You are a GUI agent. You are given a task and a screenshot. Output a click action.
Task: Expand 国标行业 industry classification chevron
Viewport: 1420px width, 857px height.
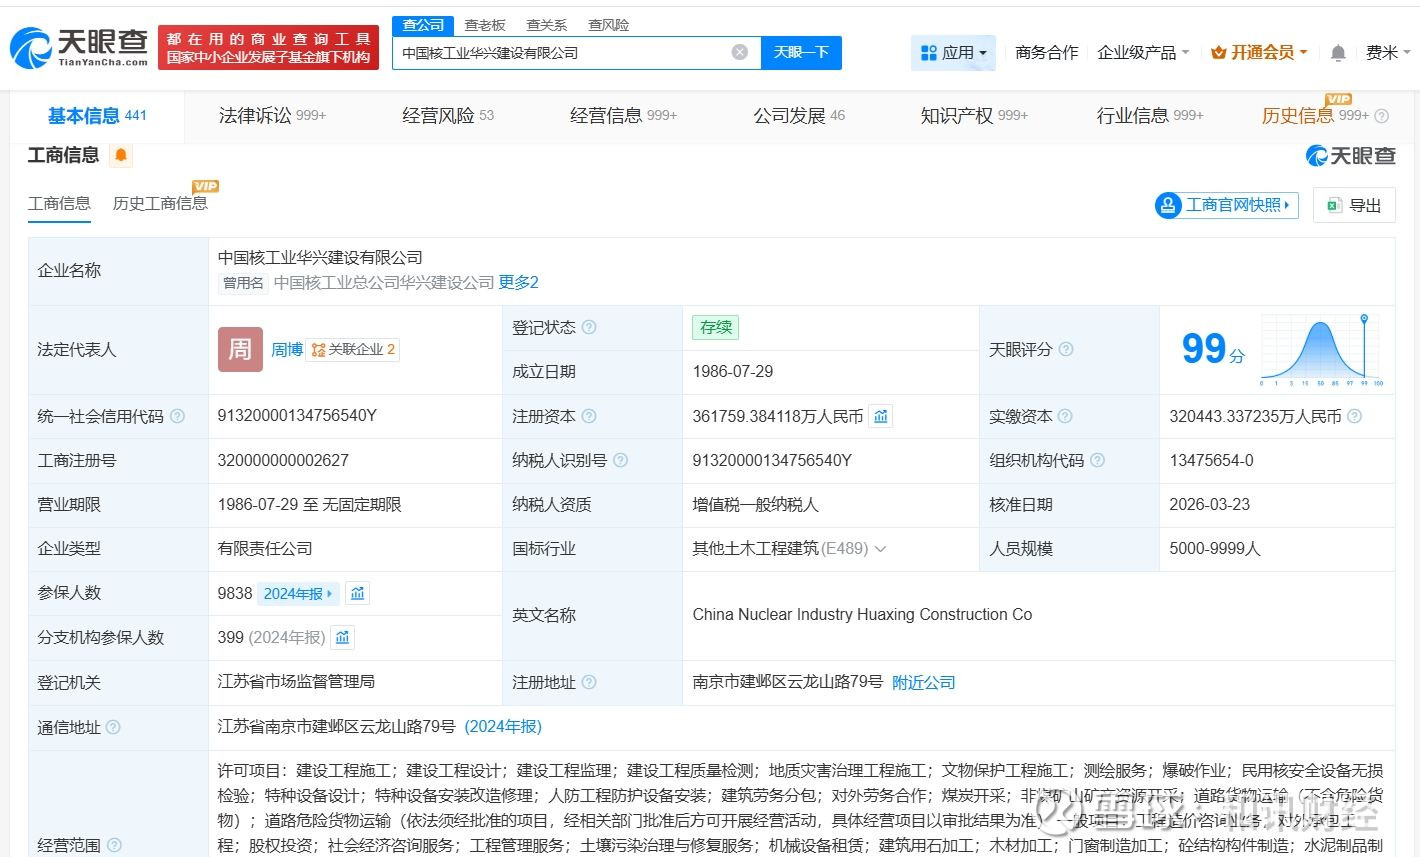881,549
